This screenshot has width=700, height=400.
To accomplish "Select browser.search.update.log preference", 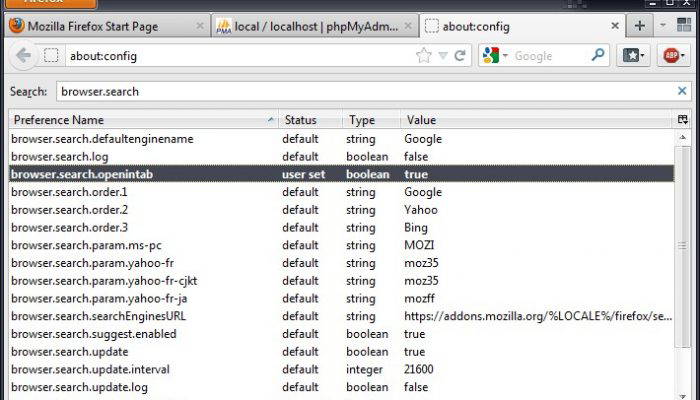I will [x=79, y=387].
